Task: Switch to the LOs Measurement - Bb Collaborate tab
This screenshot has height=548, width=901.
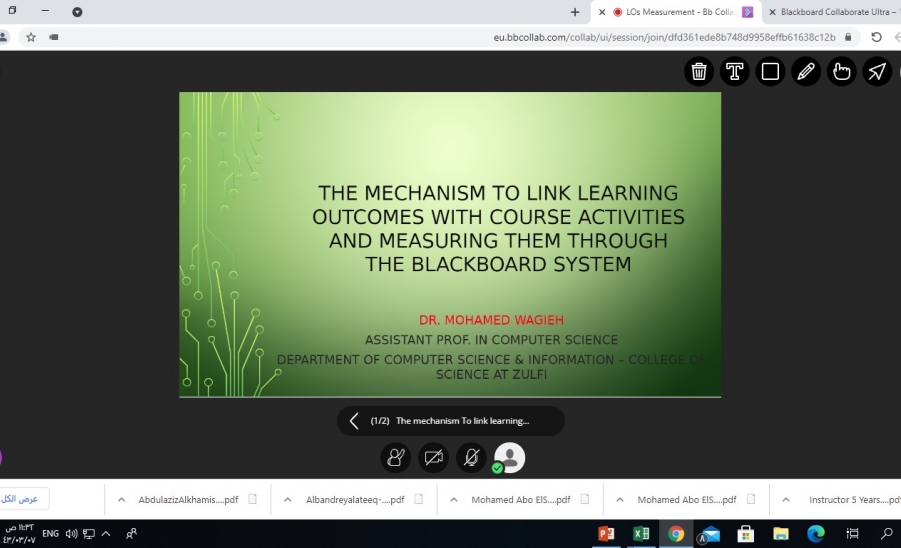Action: [x=678, y=12]
